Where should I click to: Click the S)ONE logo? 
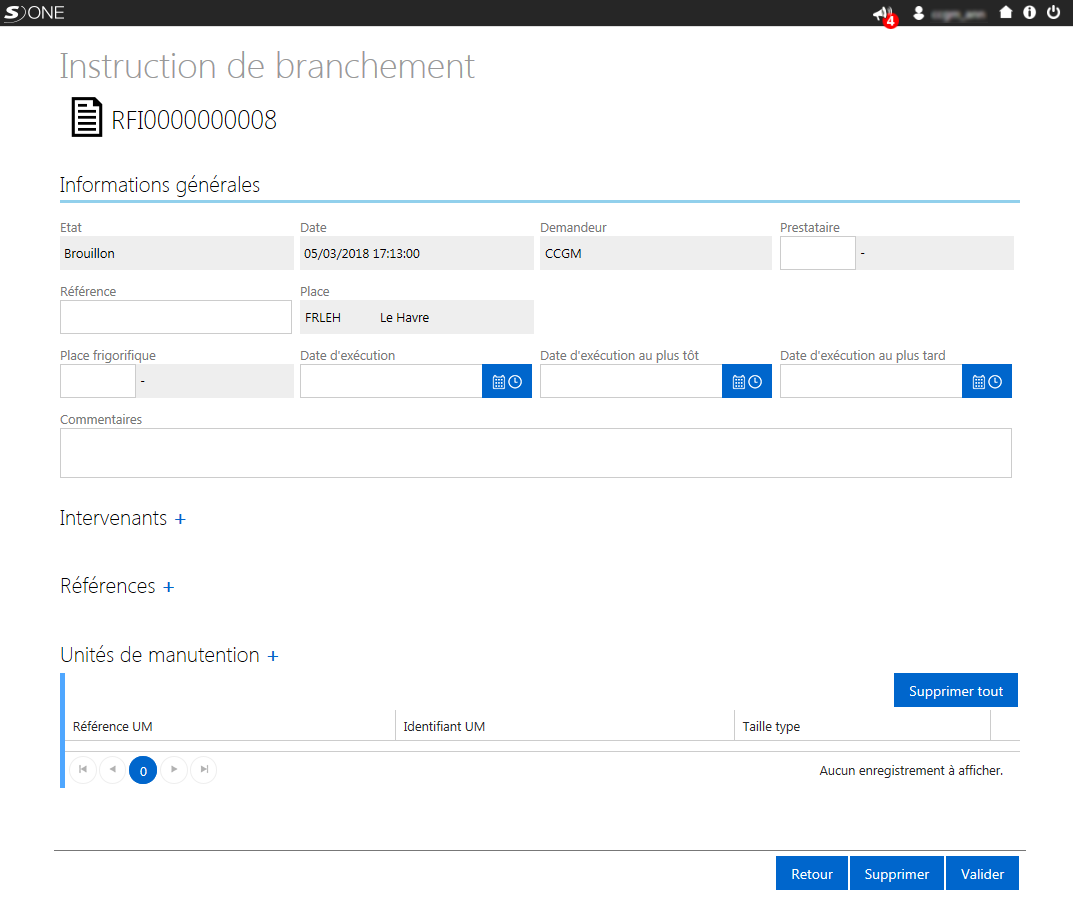pos(34,13)
